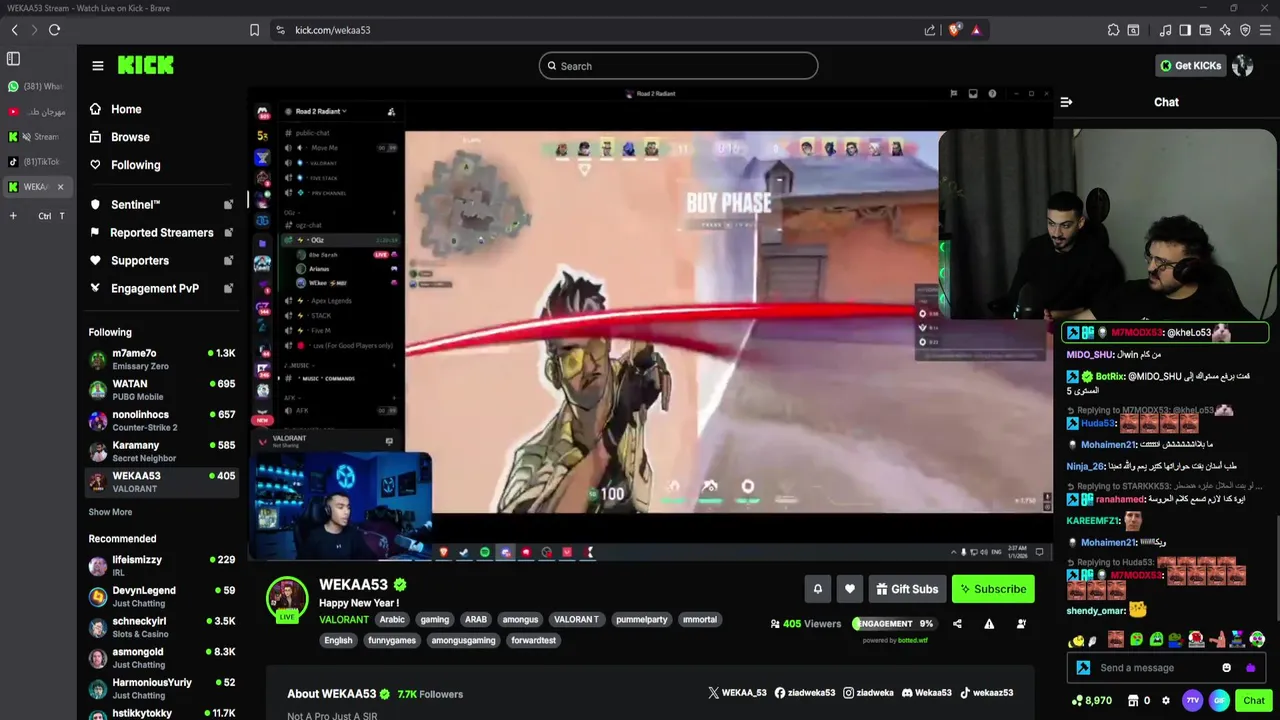Click the VALORANT category link
This screenshot has height=720, width=1280.
(343, 620)
